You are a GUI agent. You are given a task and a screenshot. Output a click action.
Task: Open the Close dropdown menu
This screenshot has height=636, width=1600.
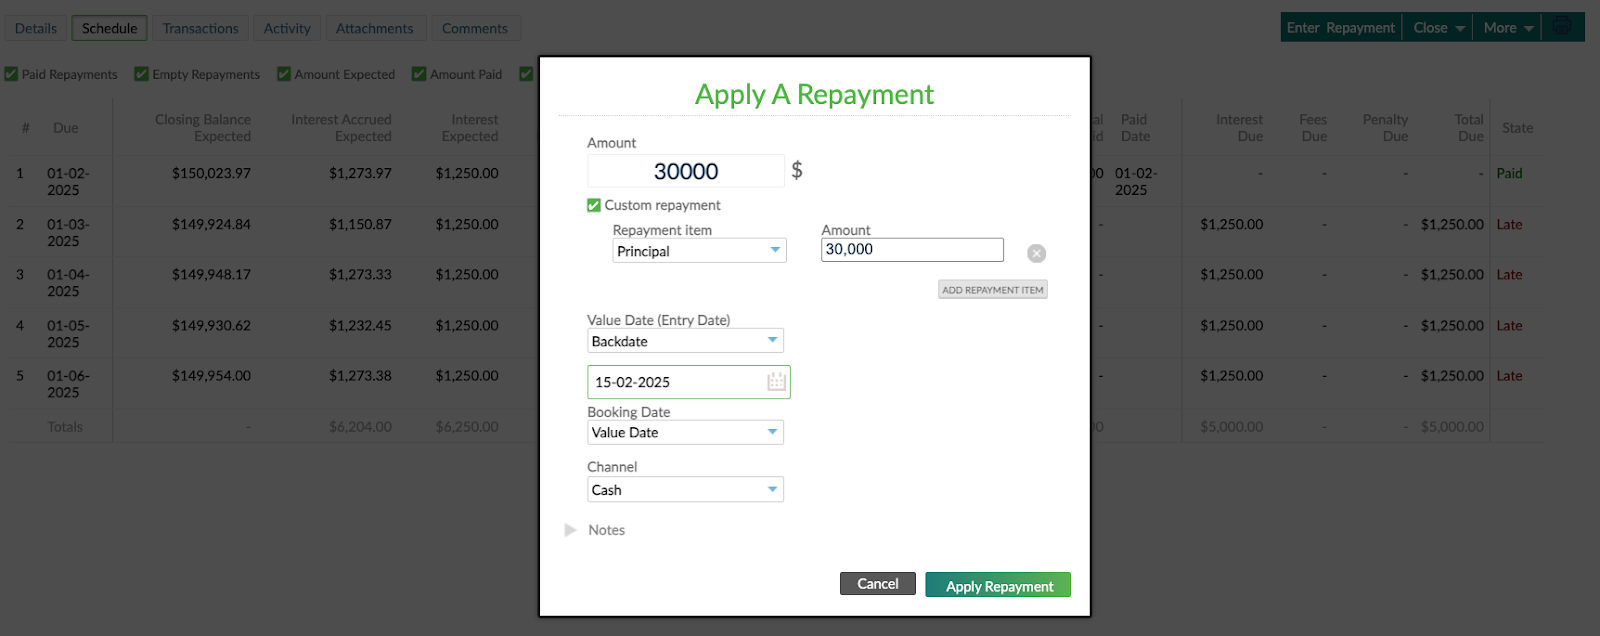click(1439, 28)
